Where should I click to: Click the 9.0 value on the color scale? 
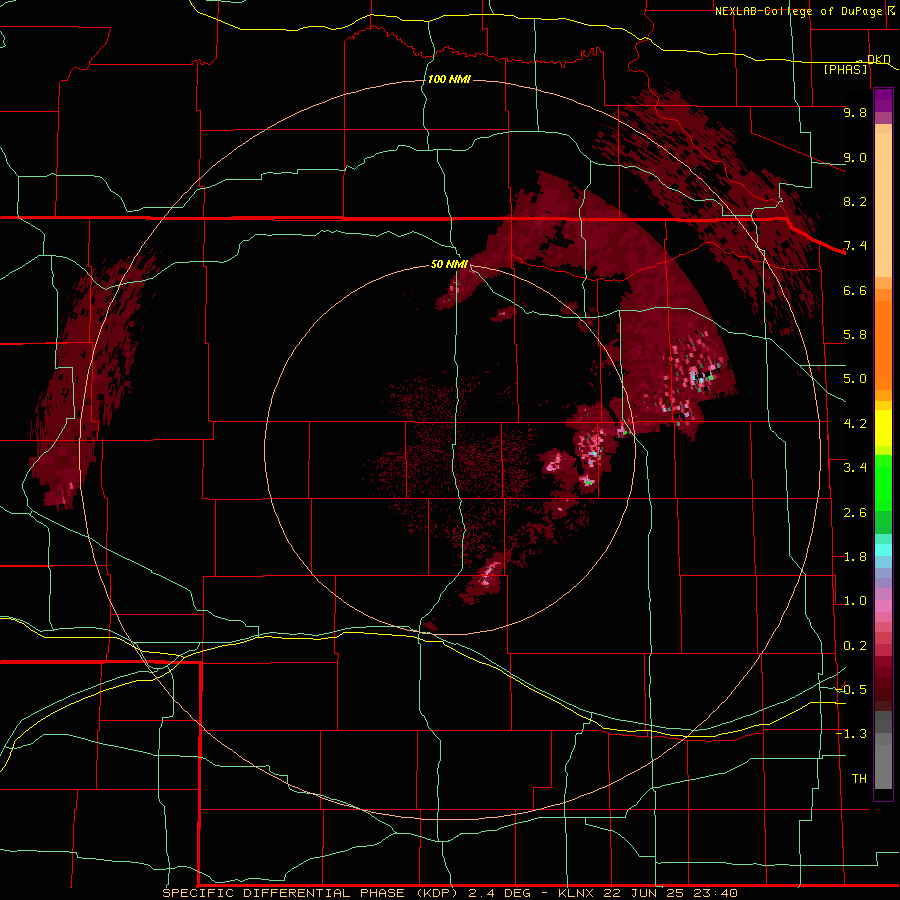pyautogui.click(x=855, y=157)
